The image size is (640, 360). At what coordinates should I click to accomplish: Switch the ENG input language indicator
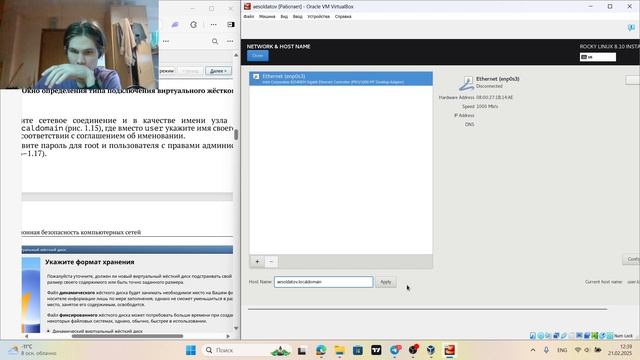pyautogui.click(x=562, y=350)
